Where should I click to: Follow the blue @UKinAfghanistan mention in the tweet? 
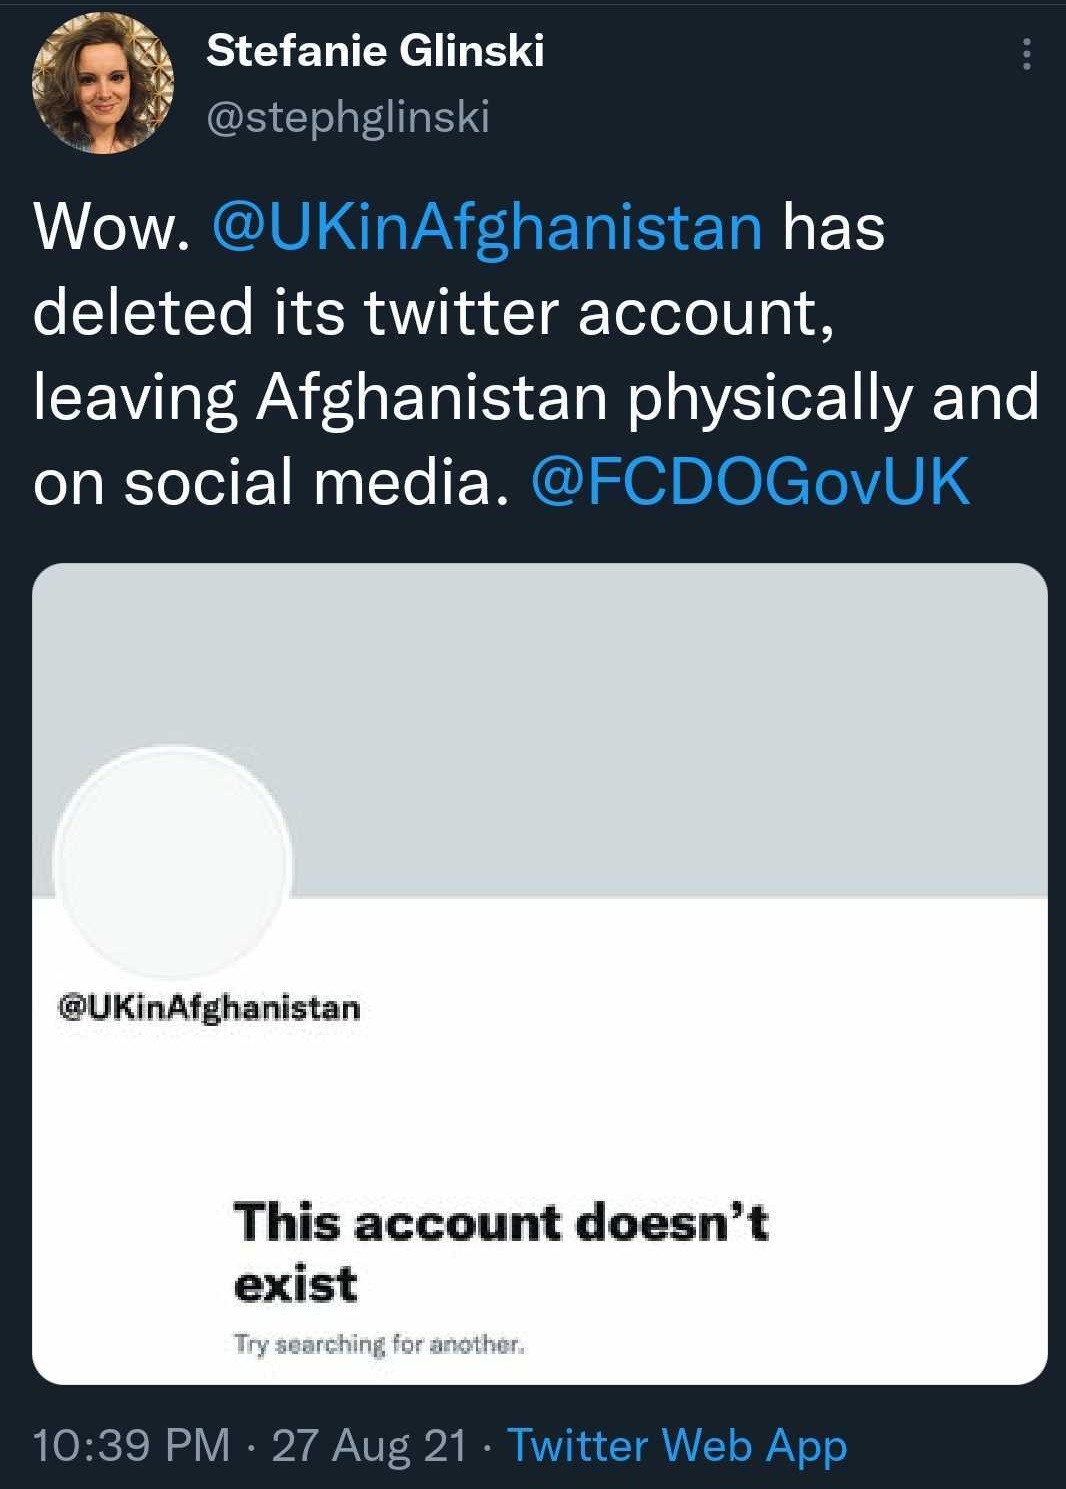487,226
